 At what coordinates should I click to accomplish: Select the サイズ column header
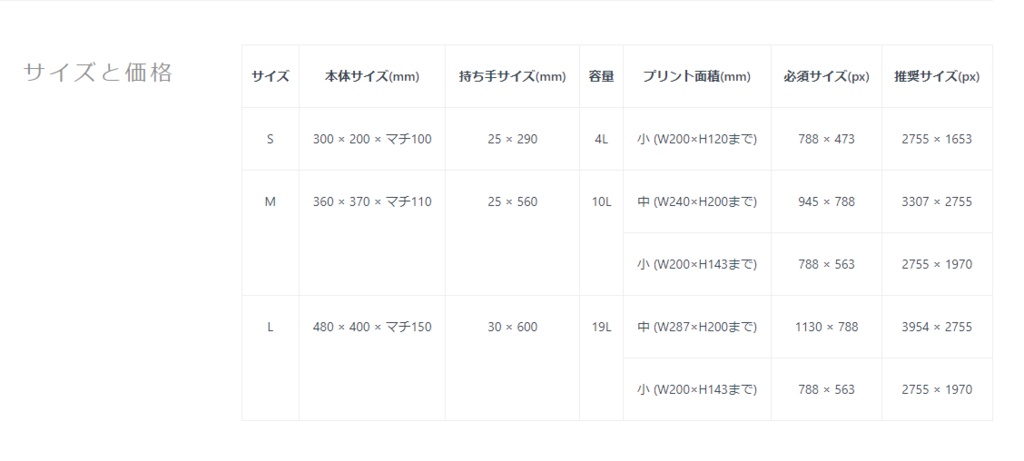270,77
